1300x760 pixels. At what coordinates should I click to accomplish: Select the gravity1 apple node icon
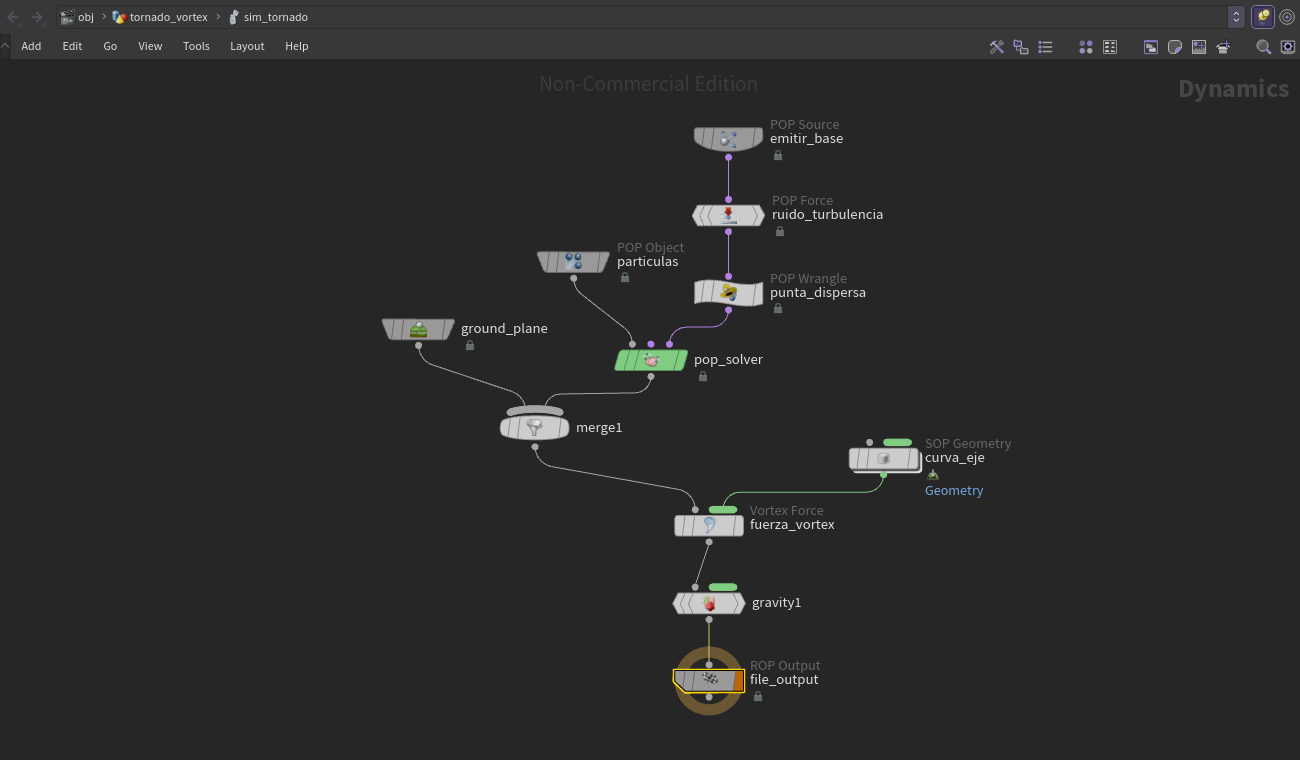(x=709, y=603)
